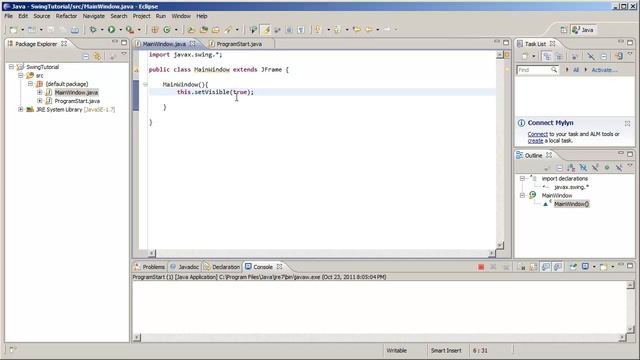Switch to the Javadoc tab
This screenshot has width=640, height=360.
184,267
